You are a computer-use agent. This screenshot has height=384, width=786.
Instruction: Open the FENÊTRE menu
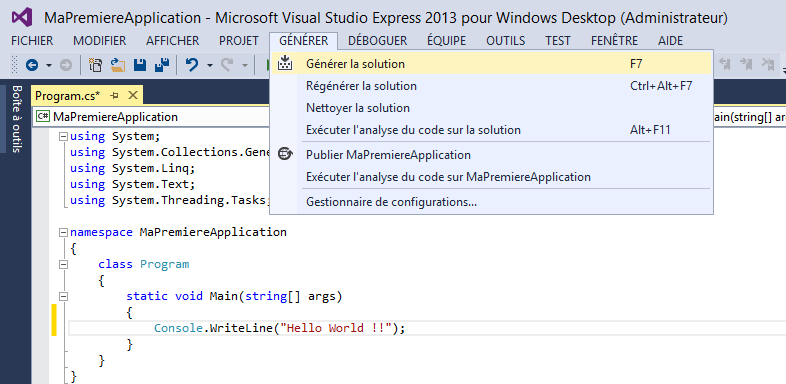(x=615, y=41)
